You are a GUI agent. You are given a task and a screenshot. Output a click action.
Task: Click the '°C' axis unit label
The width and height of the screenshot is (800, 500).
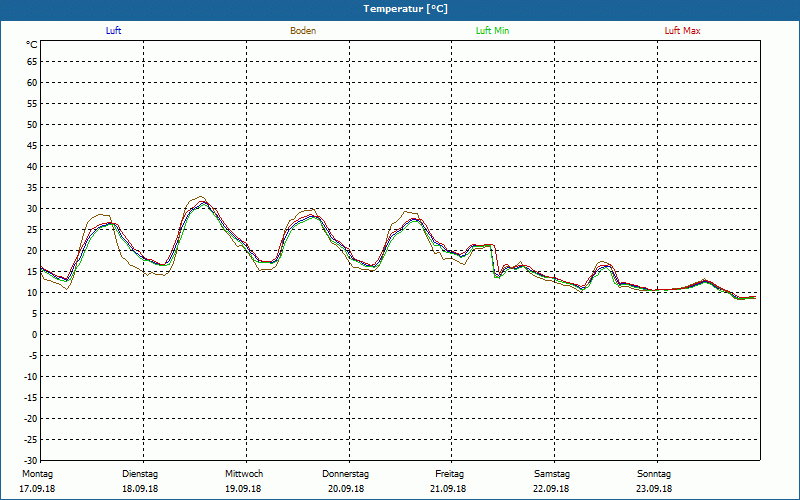point(32,45)
